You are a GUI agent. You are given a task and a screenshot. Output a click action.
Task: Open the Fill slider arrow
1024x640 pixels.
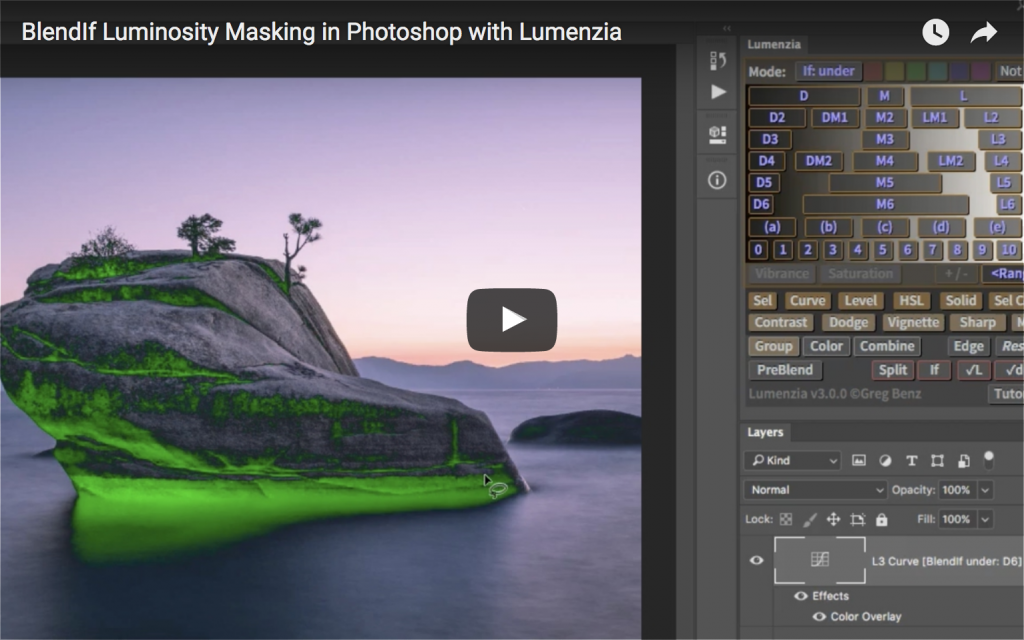pos(985,519)
